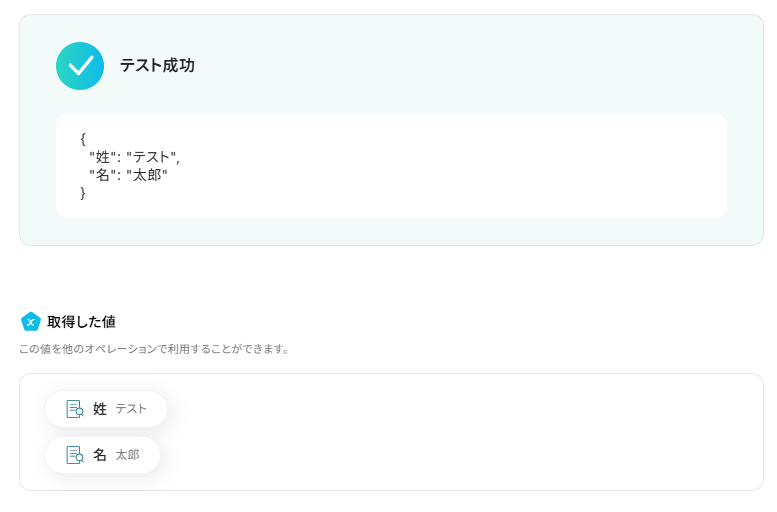Viewport: 777px width, 512px height.
Task: Click the 取得した値 pentagon icon
Action: (31, 322)
